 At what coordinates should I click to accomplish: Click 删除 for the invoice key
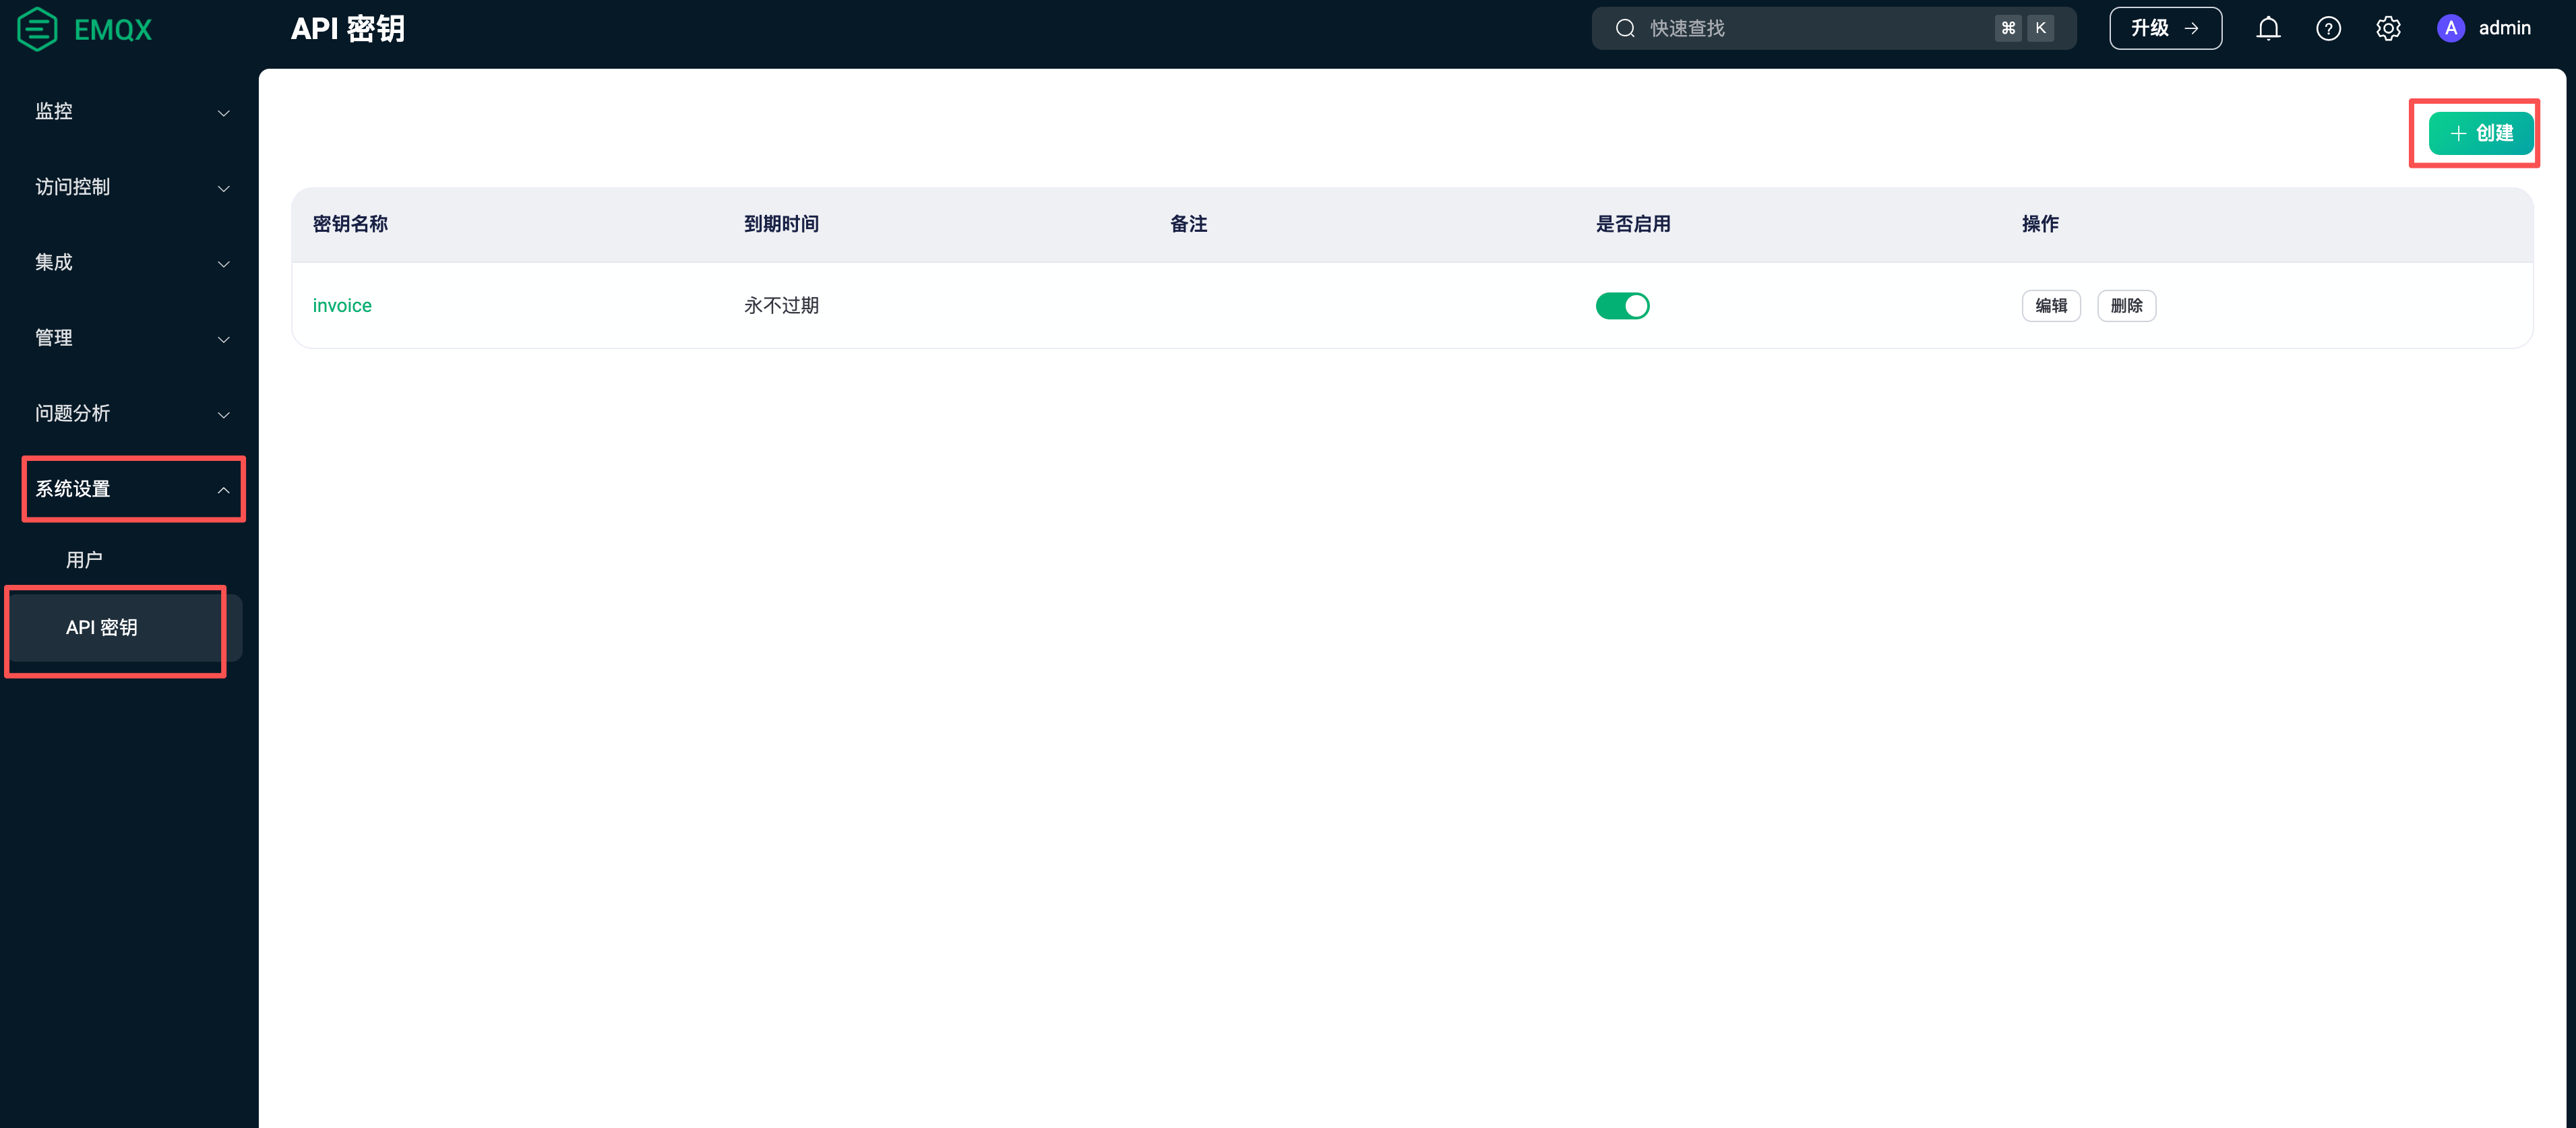[2126, 306]
